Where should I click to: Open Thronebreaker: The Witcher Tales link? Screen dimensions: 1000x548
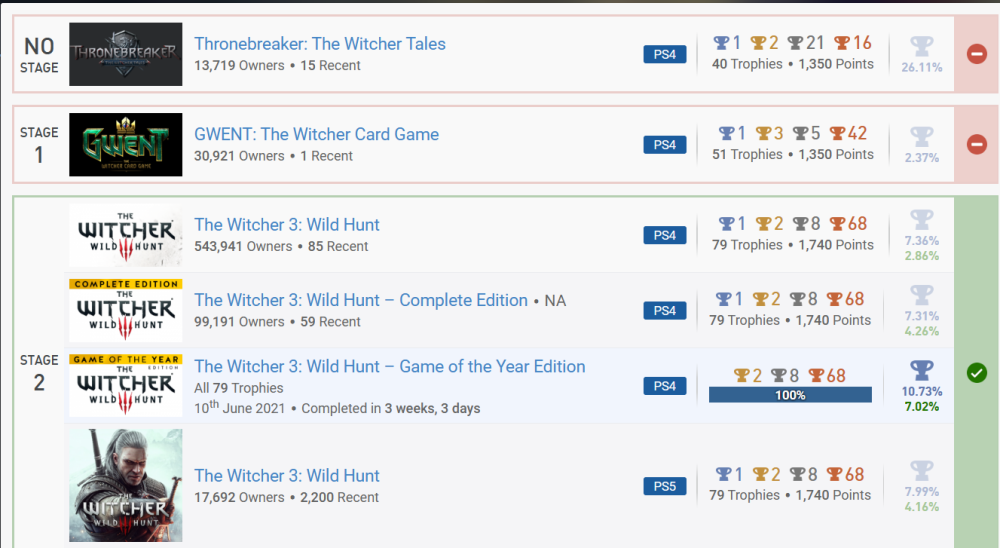click(x=320, y=44)
